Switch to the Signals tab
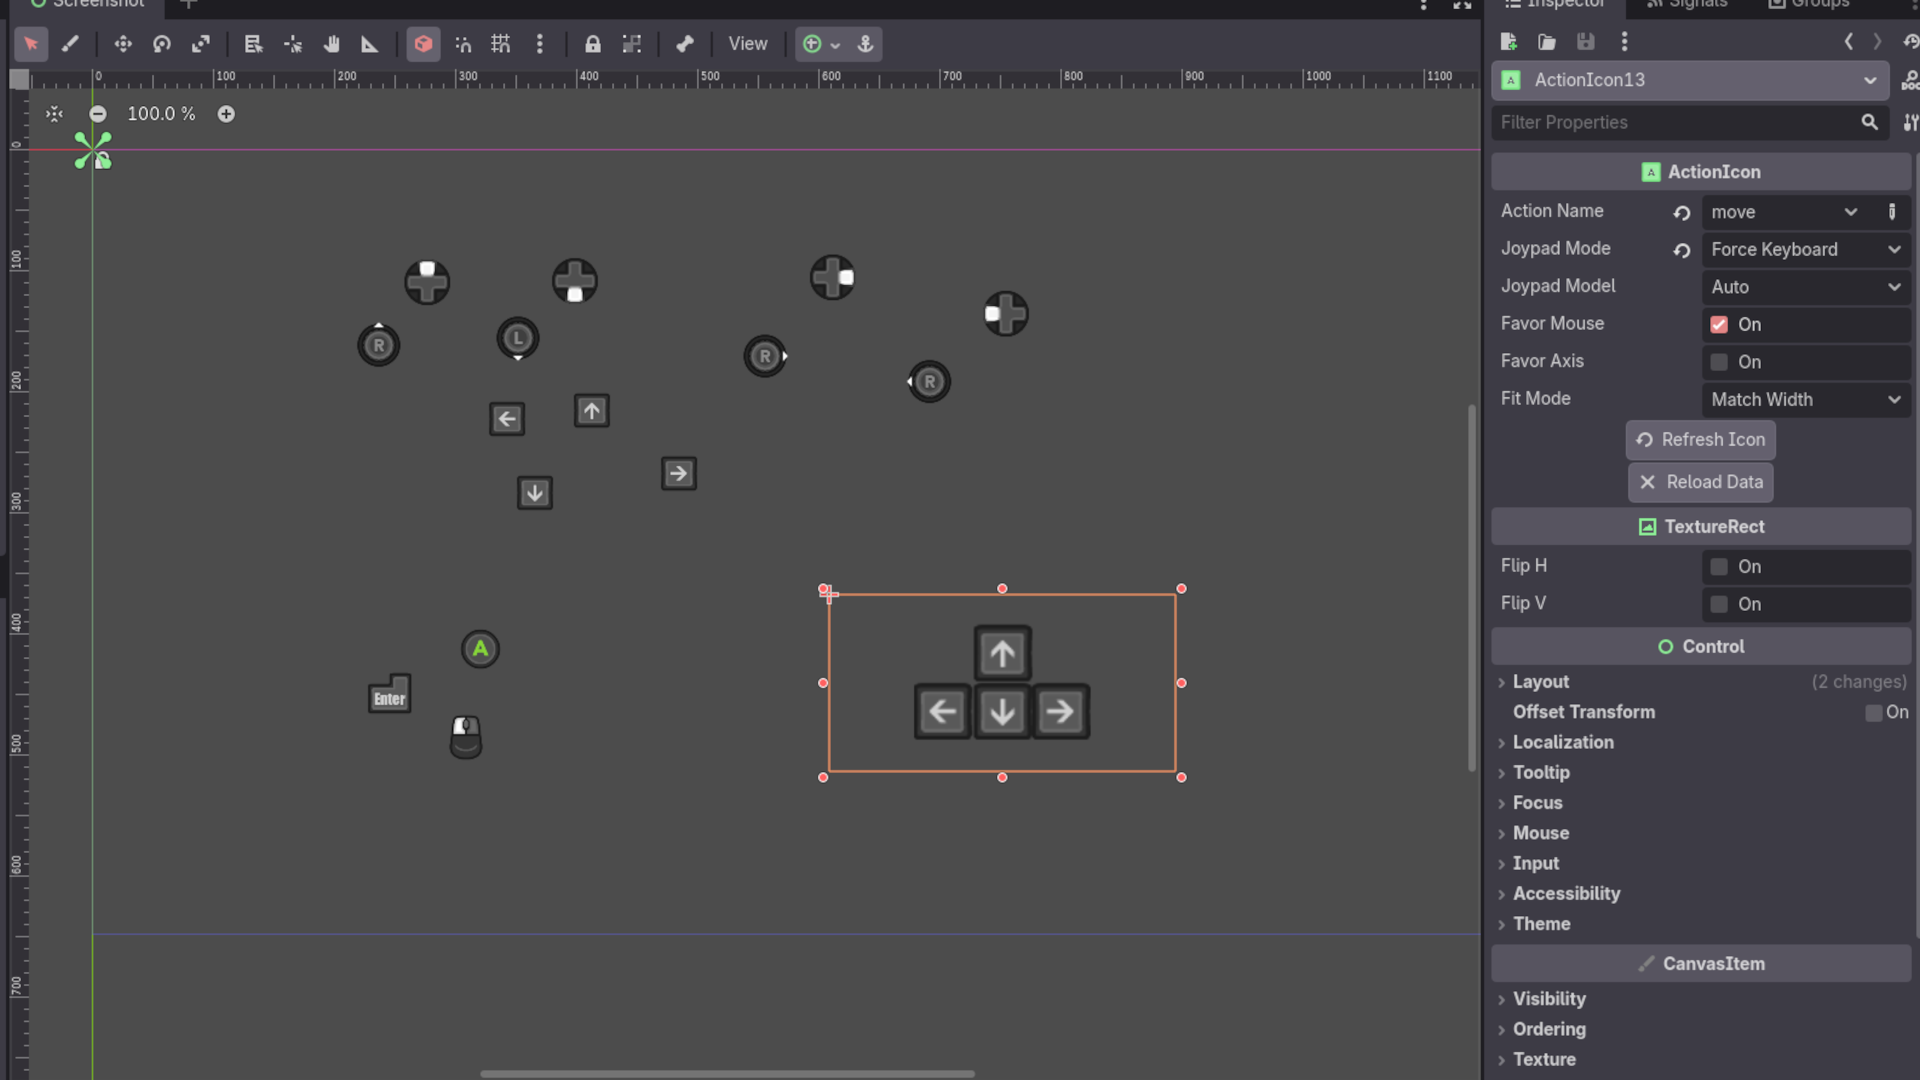The height and width of the screenshot is (1080, 1920). (1687, 5)
